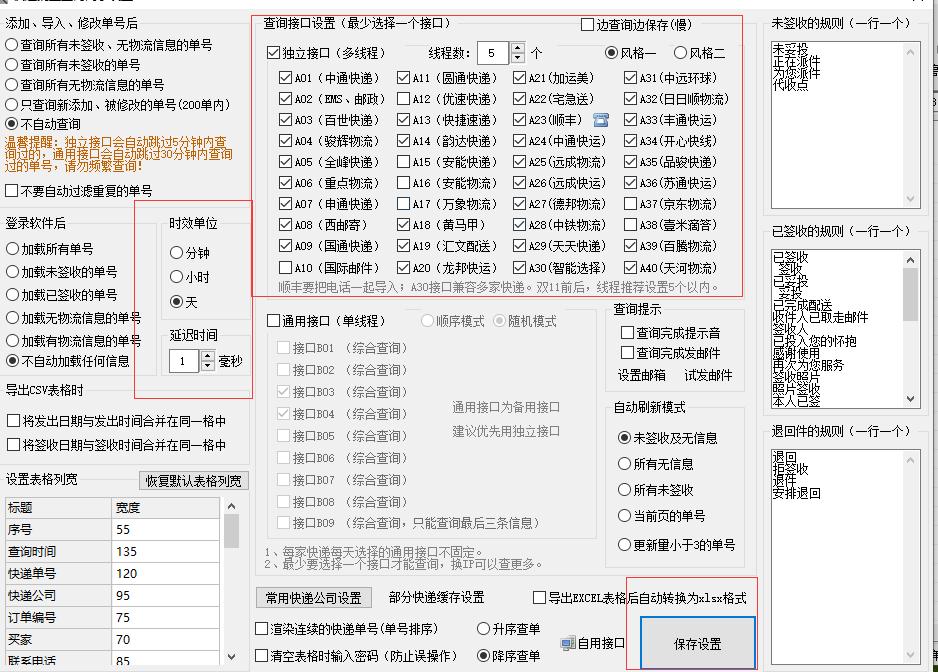Click the 延迟时间 input field
The width and height of the screenshot is (938, 672).
184,360
